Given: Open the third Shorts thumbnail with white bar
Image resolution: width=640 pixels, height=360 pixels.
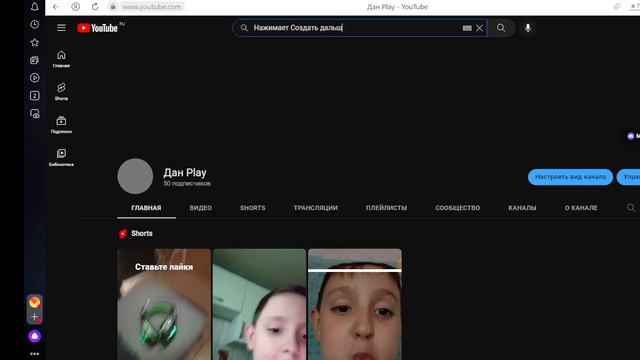Looking at the screenshot, I should pos(355,304).
